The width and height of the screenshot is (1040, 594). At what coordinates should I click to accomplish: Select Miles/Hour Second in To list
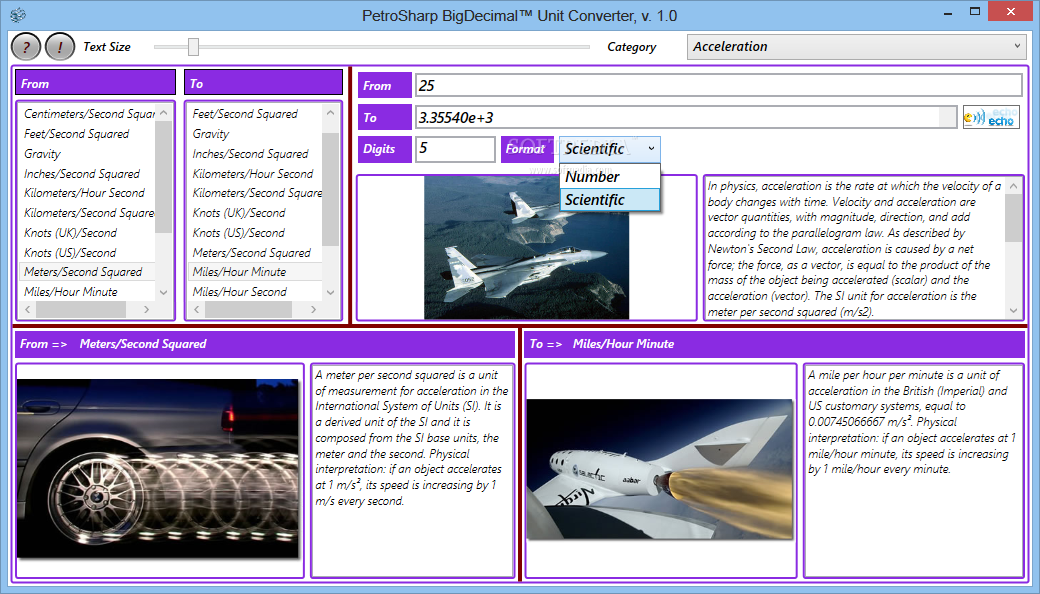[x=255, y=292]
